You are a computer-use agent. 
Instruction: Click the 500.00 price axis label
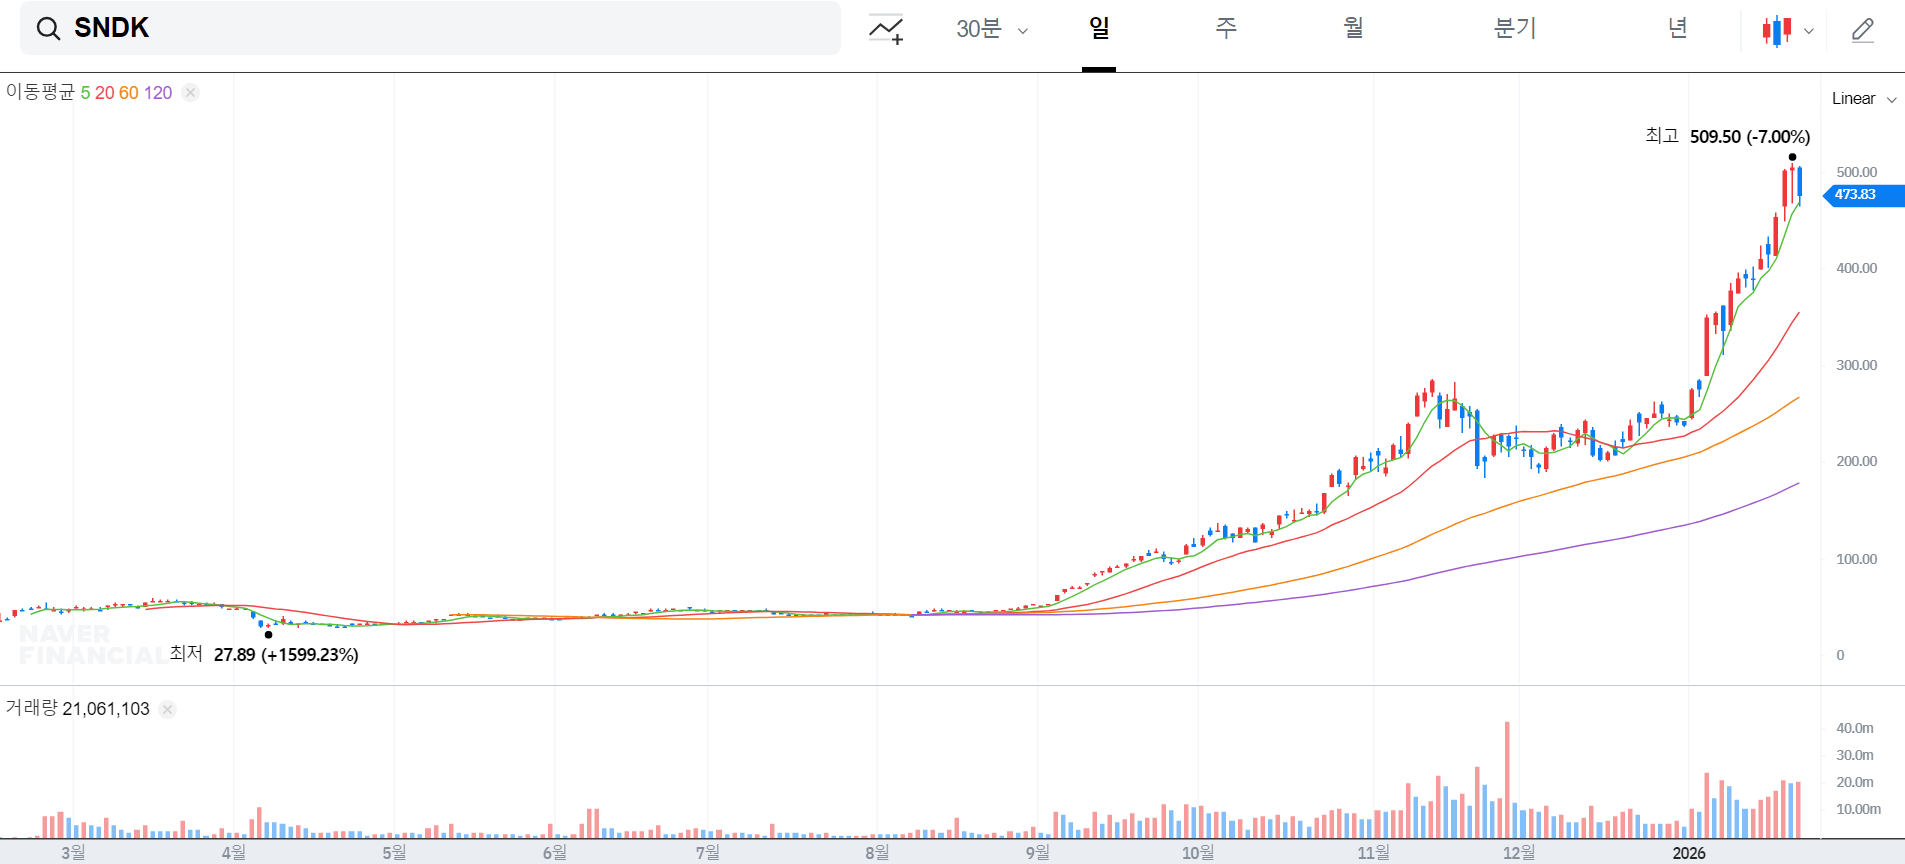[x=1857, y=172]
